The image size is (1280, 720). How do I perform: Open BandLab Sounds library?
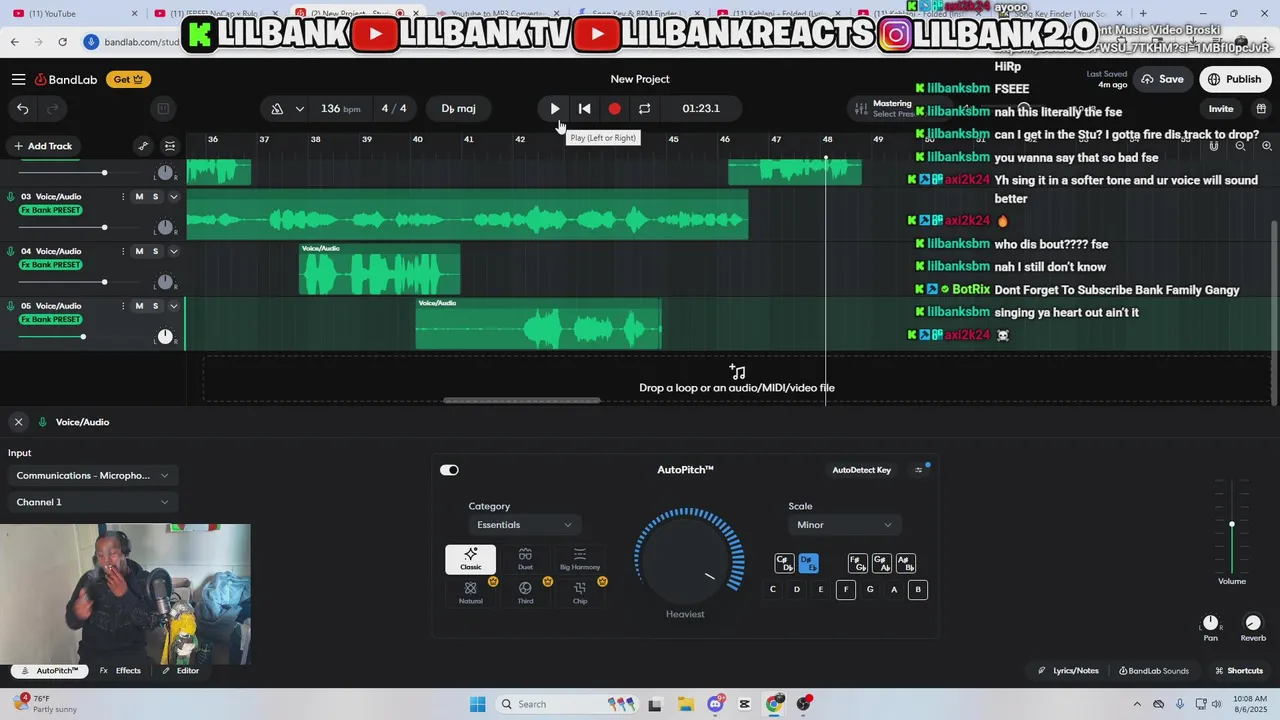(x=1154, y=671)
